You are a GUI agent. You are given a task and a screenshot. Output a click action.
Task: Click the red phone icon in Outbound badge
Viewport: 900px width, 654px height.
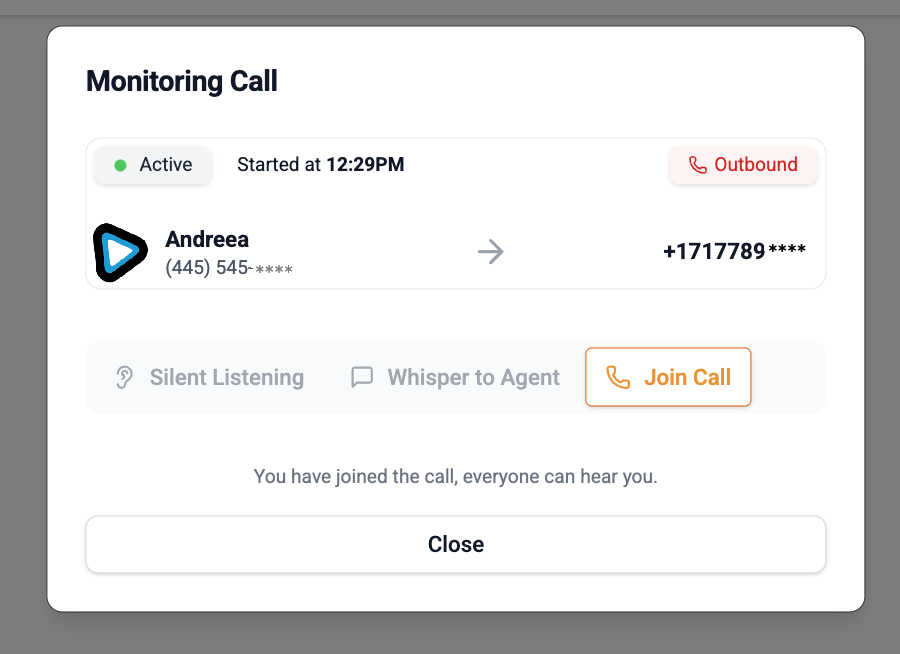(697, 165)
